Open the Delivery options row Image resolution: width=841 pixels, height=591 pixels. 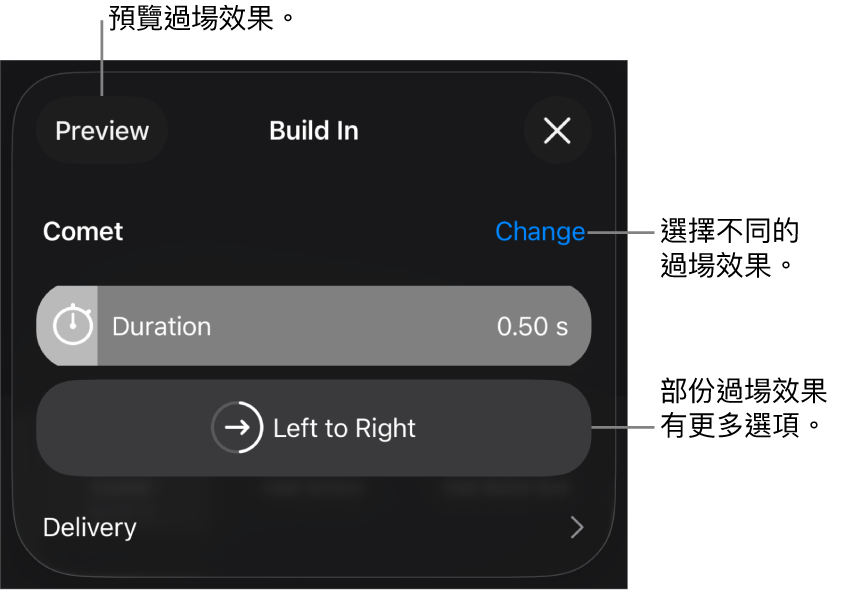pyautogui.click(x=313, y=528)
